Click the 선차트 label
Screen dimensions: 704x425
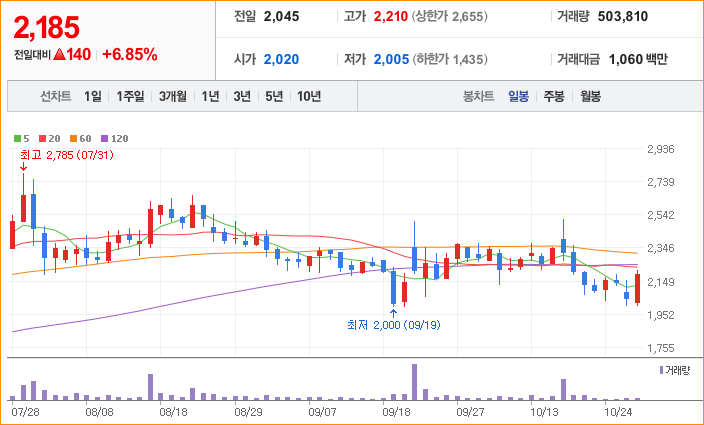tap(56, 96)
